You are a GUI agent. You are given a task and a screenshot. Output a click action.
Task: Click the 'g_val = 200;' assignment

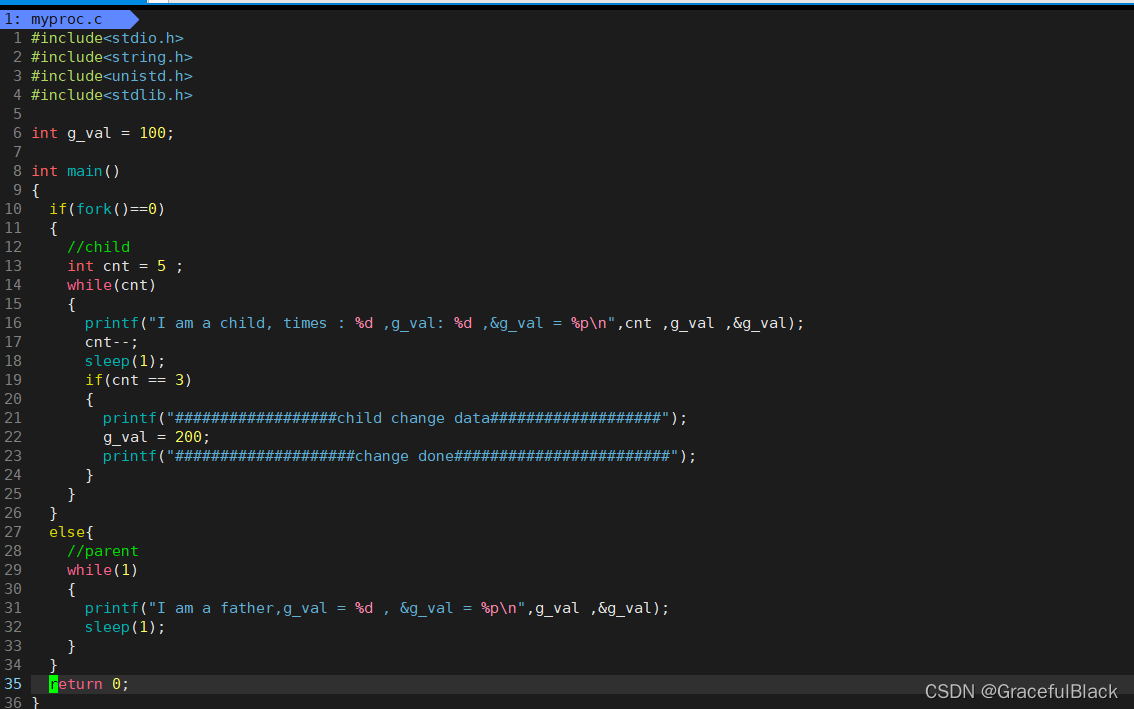(156, 437)
